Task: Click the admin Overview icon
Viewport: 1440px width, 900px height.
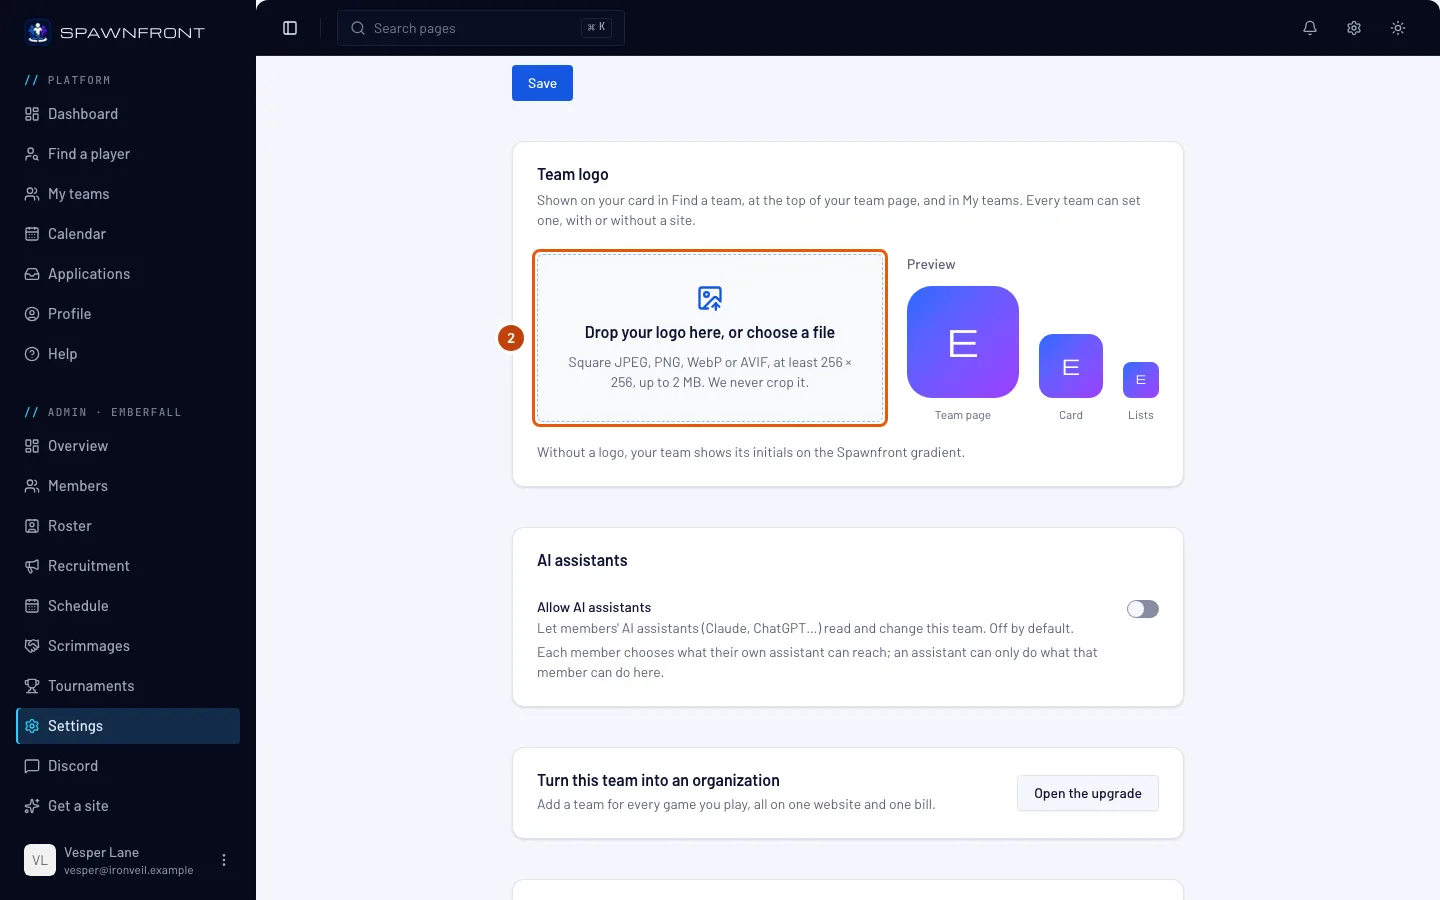Action: [x=32, y=446]
